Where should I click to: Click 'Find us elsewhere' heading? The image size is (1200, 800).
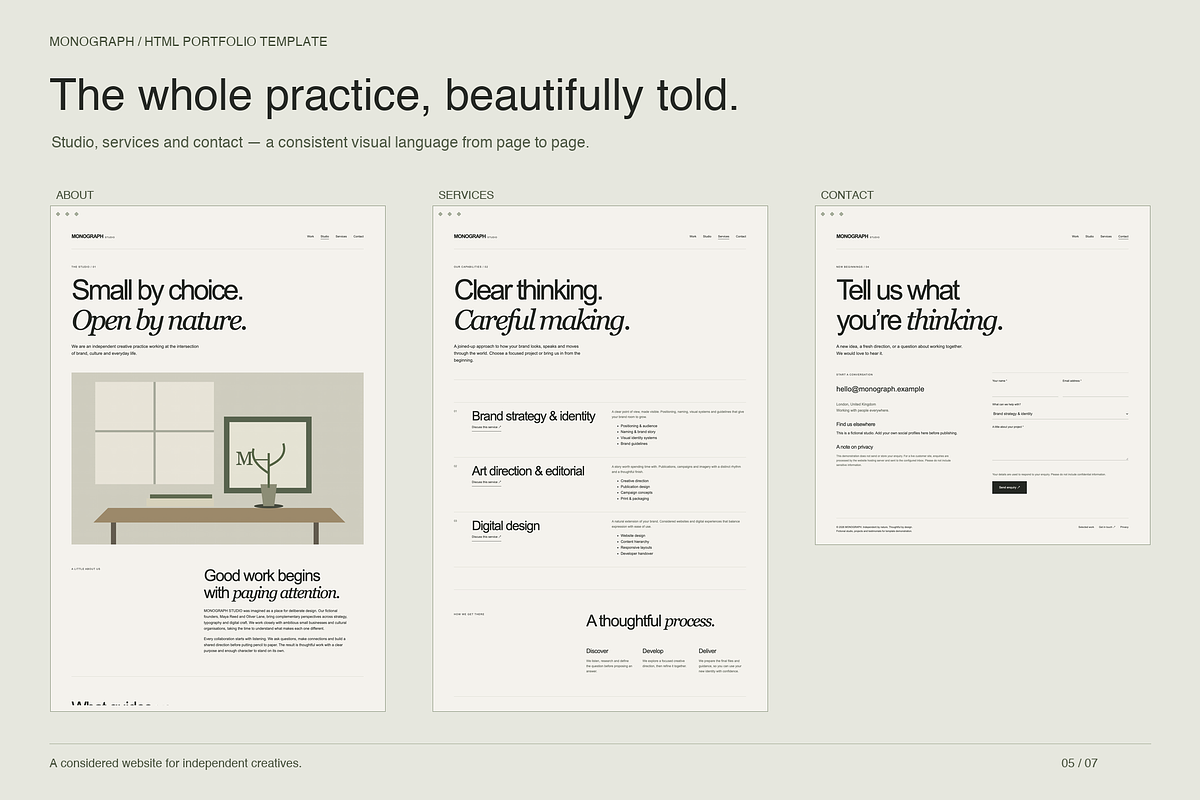pyautogui.click(x=856, y=424)
